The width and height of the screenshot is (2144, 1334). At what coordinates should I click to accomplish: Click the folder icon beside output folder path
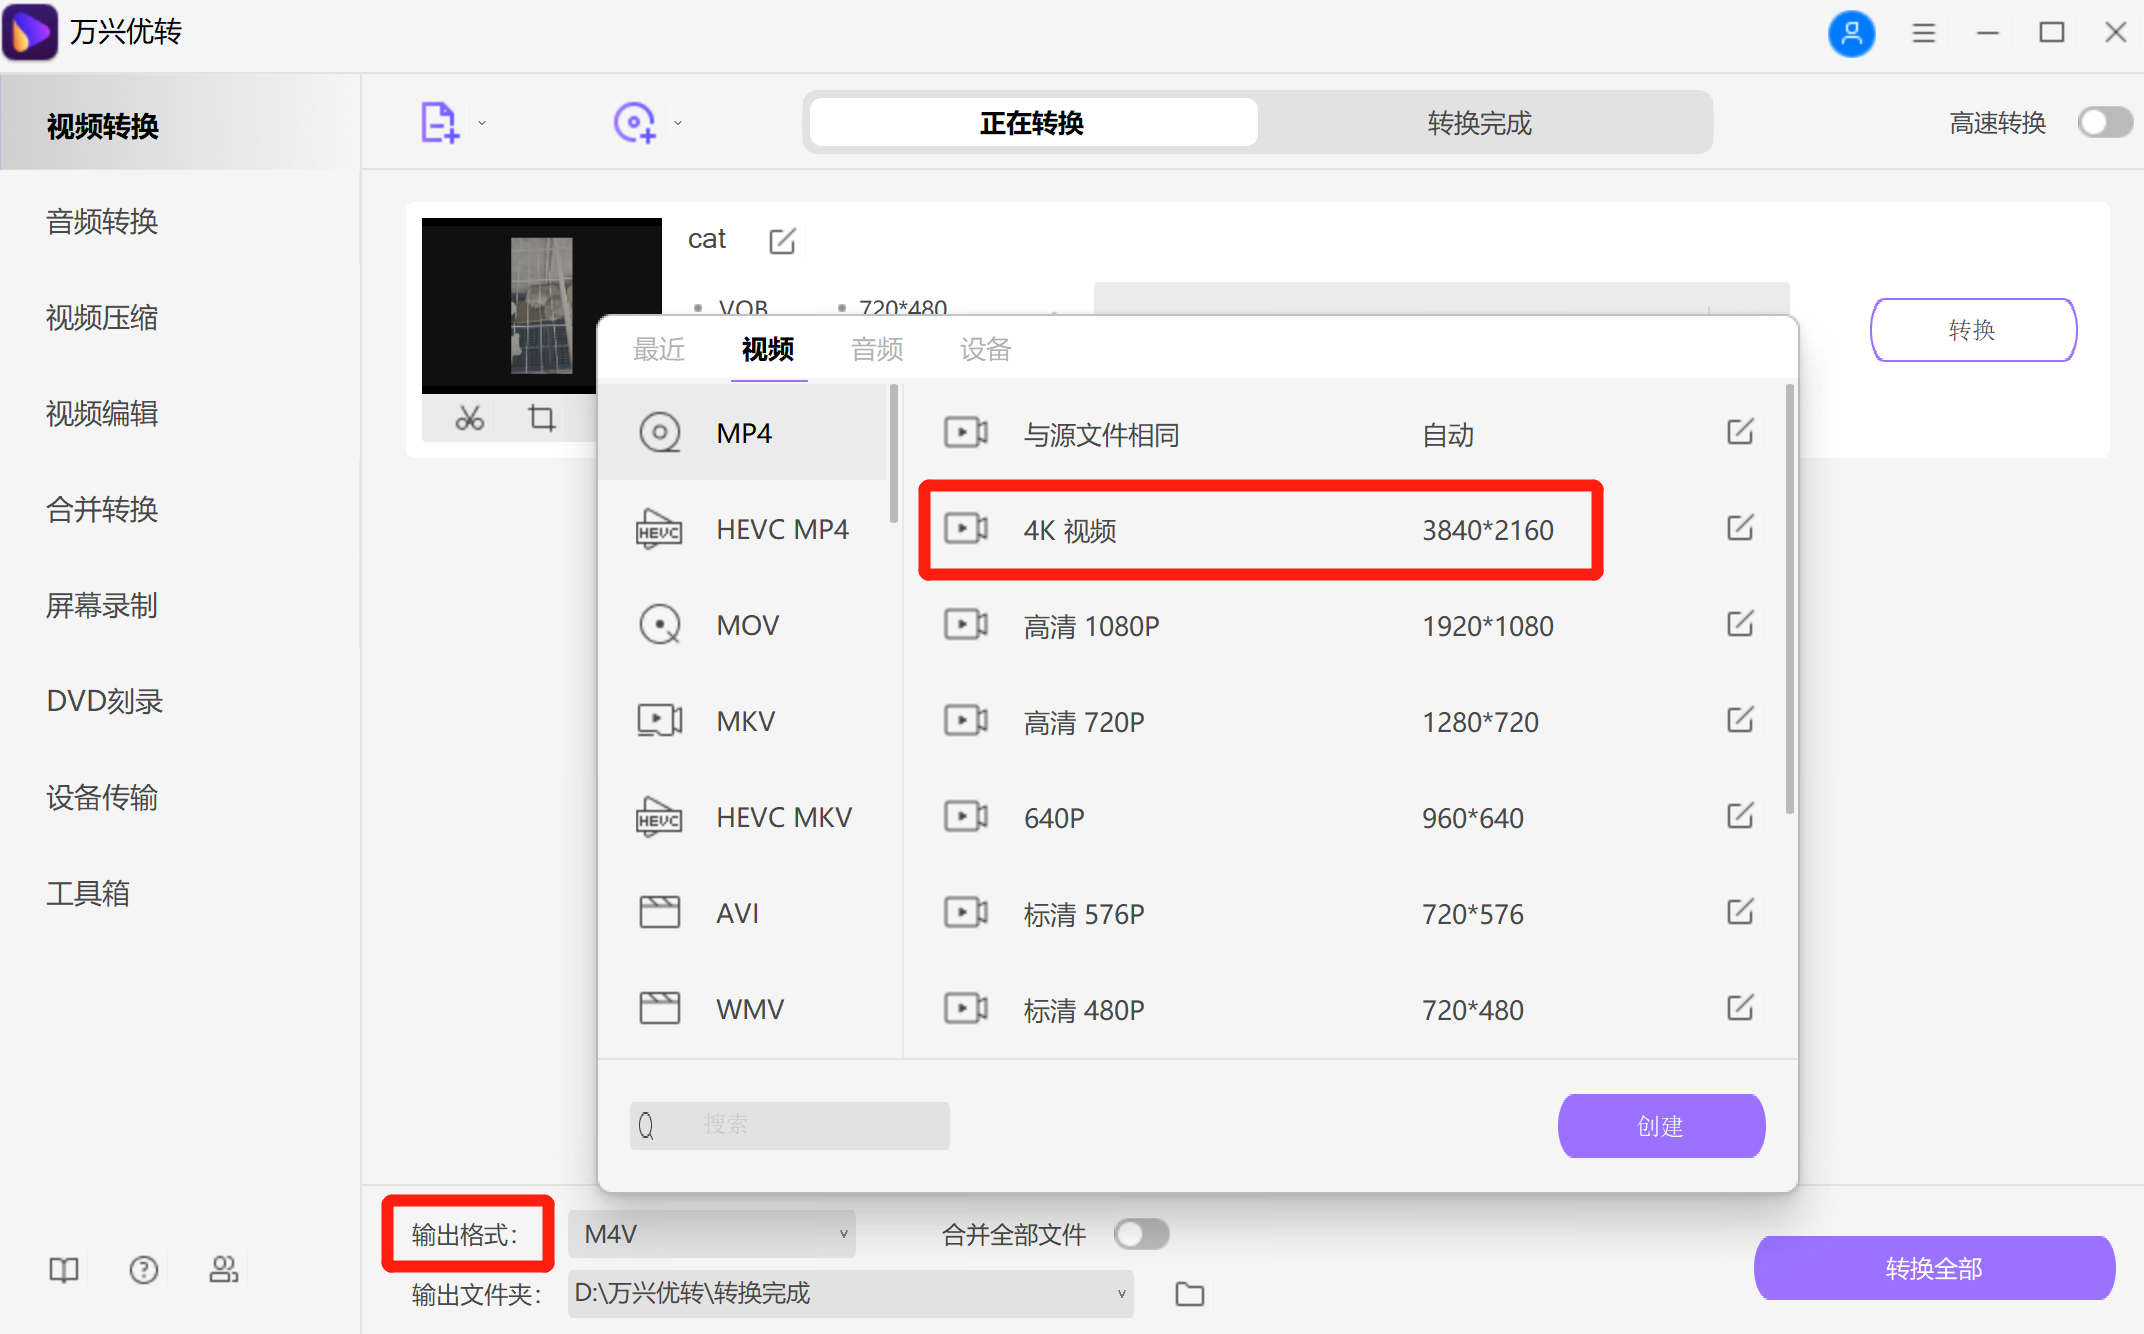tap(1189, 1293)
